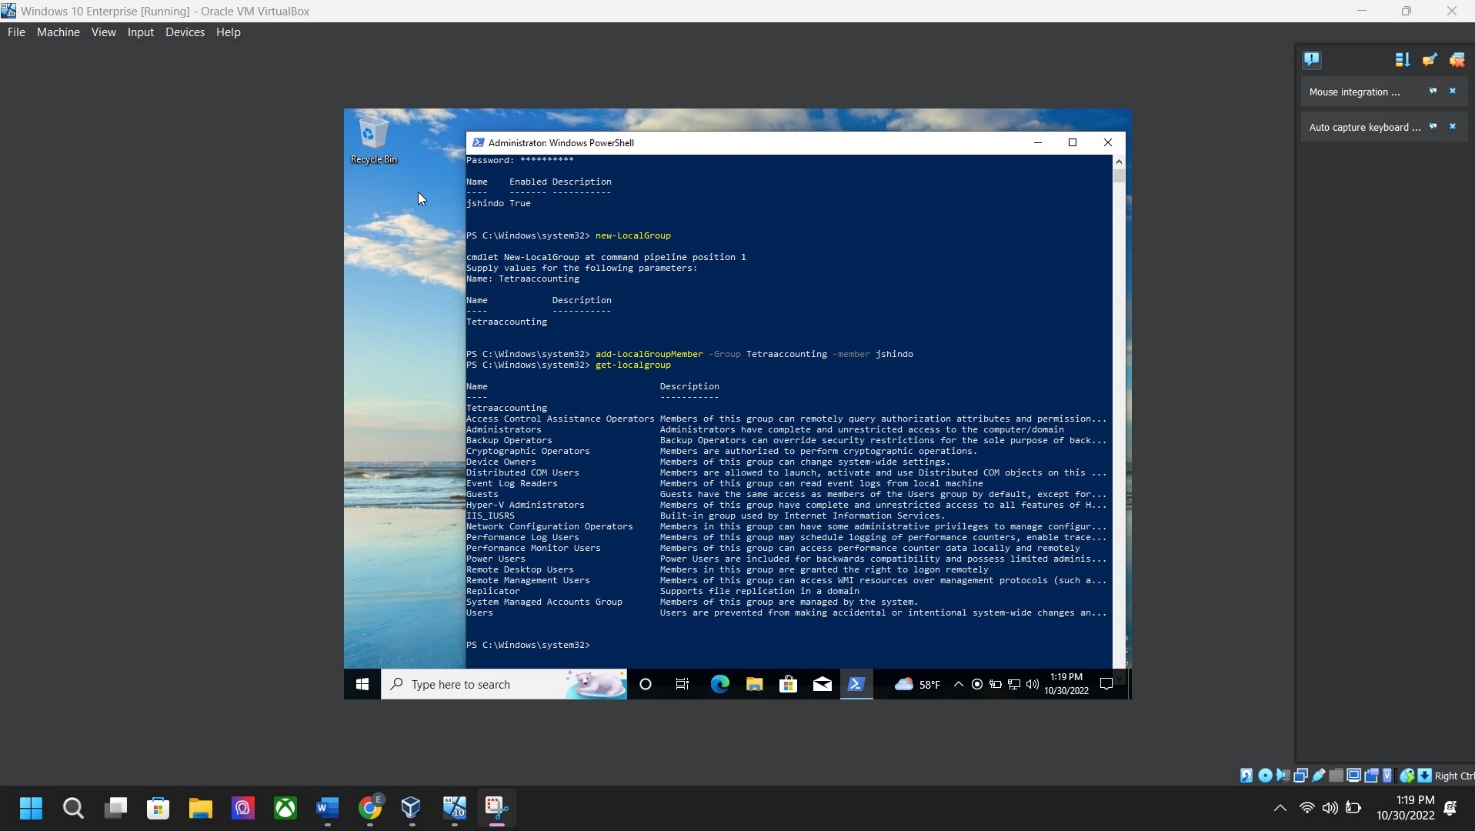The height and width of the screenshot is (831, 1475).
Task: Dismiss the Auto capture keyboard notification
Action: [x=1453, y=127]
